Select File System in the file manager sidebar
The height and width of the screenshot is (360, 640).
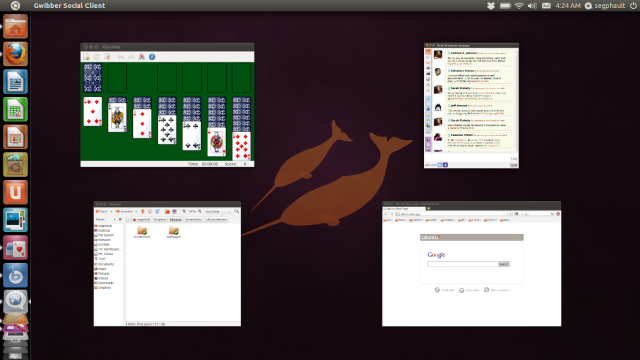pos(104,235)
